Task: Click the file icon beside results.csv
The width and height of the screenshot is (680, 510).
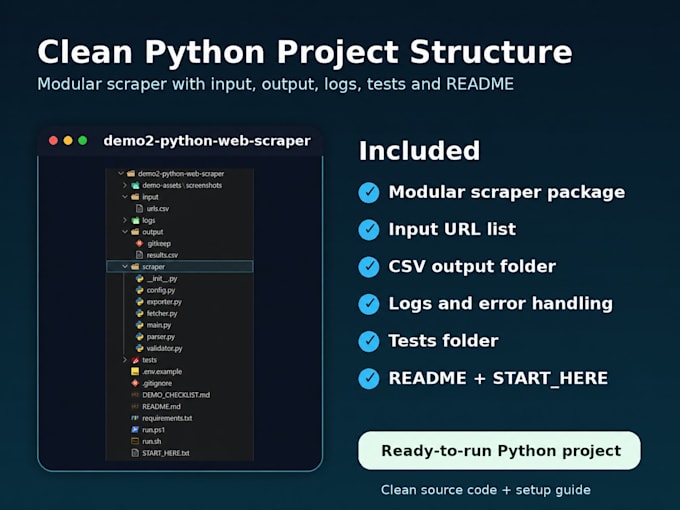Action: [x=140, y=255]
